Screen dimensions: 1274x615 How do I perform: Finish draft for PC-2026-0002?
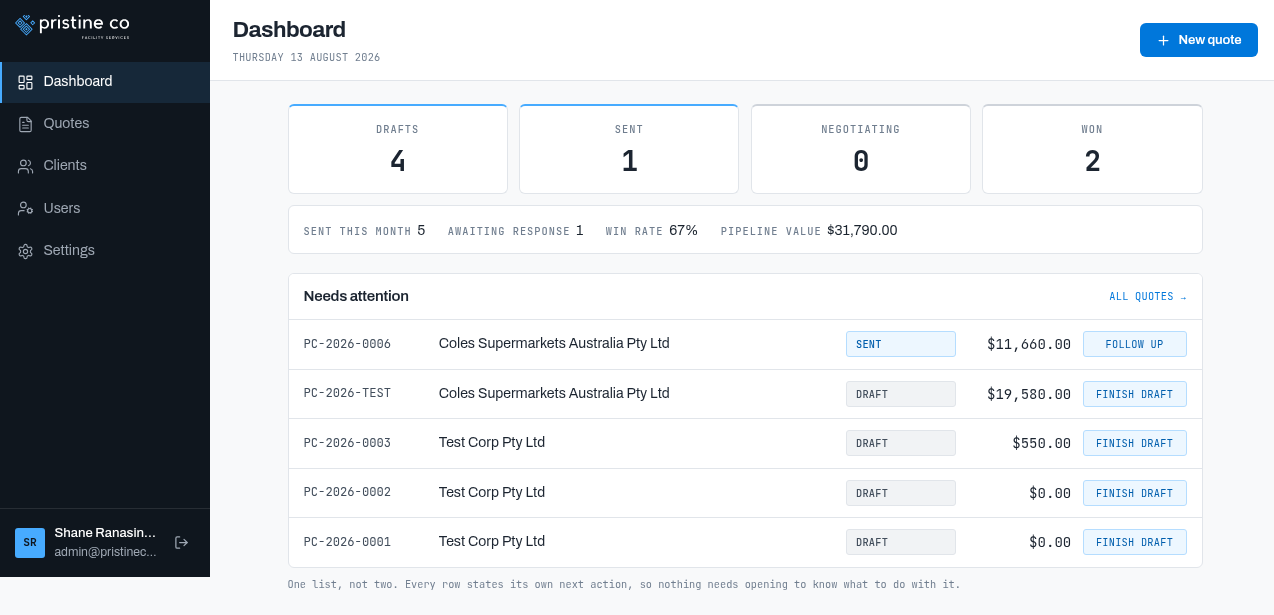click(1135, 493)
